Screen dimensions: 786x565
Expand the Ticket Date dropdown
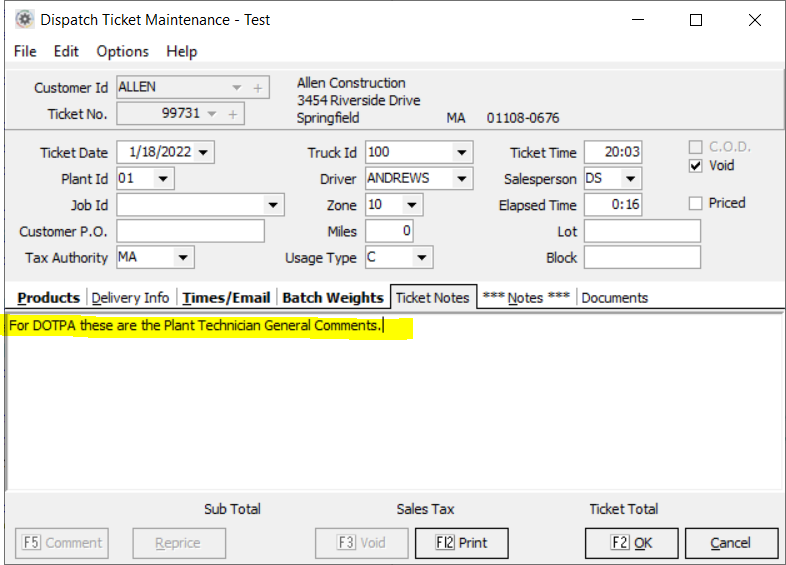[204, 153]
